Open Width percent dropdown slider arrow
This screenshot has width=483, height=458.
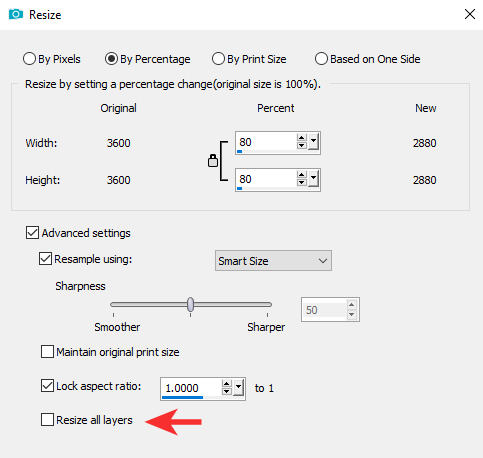(x=313, y=142)
